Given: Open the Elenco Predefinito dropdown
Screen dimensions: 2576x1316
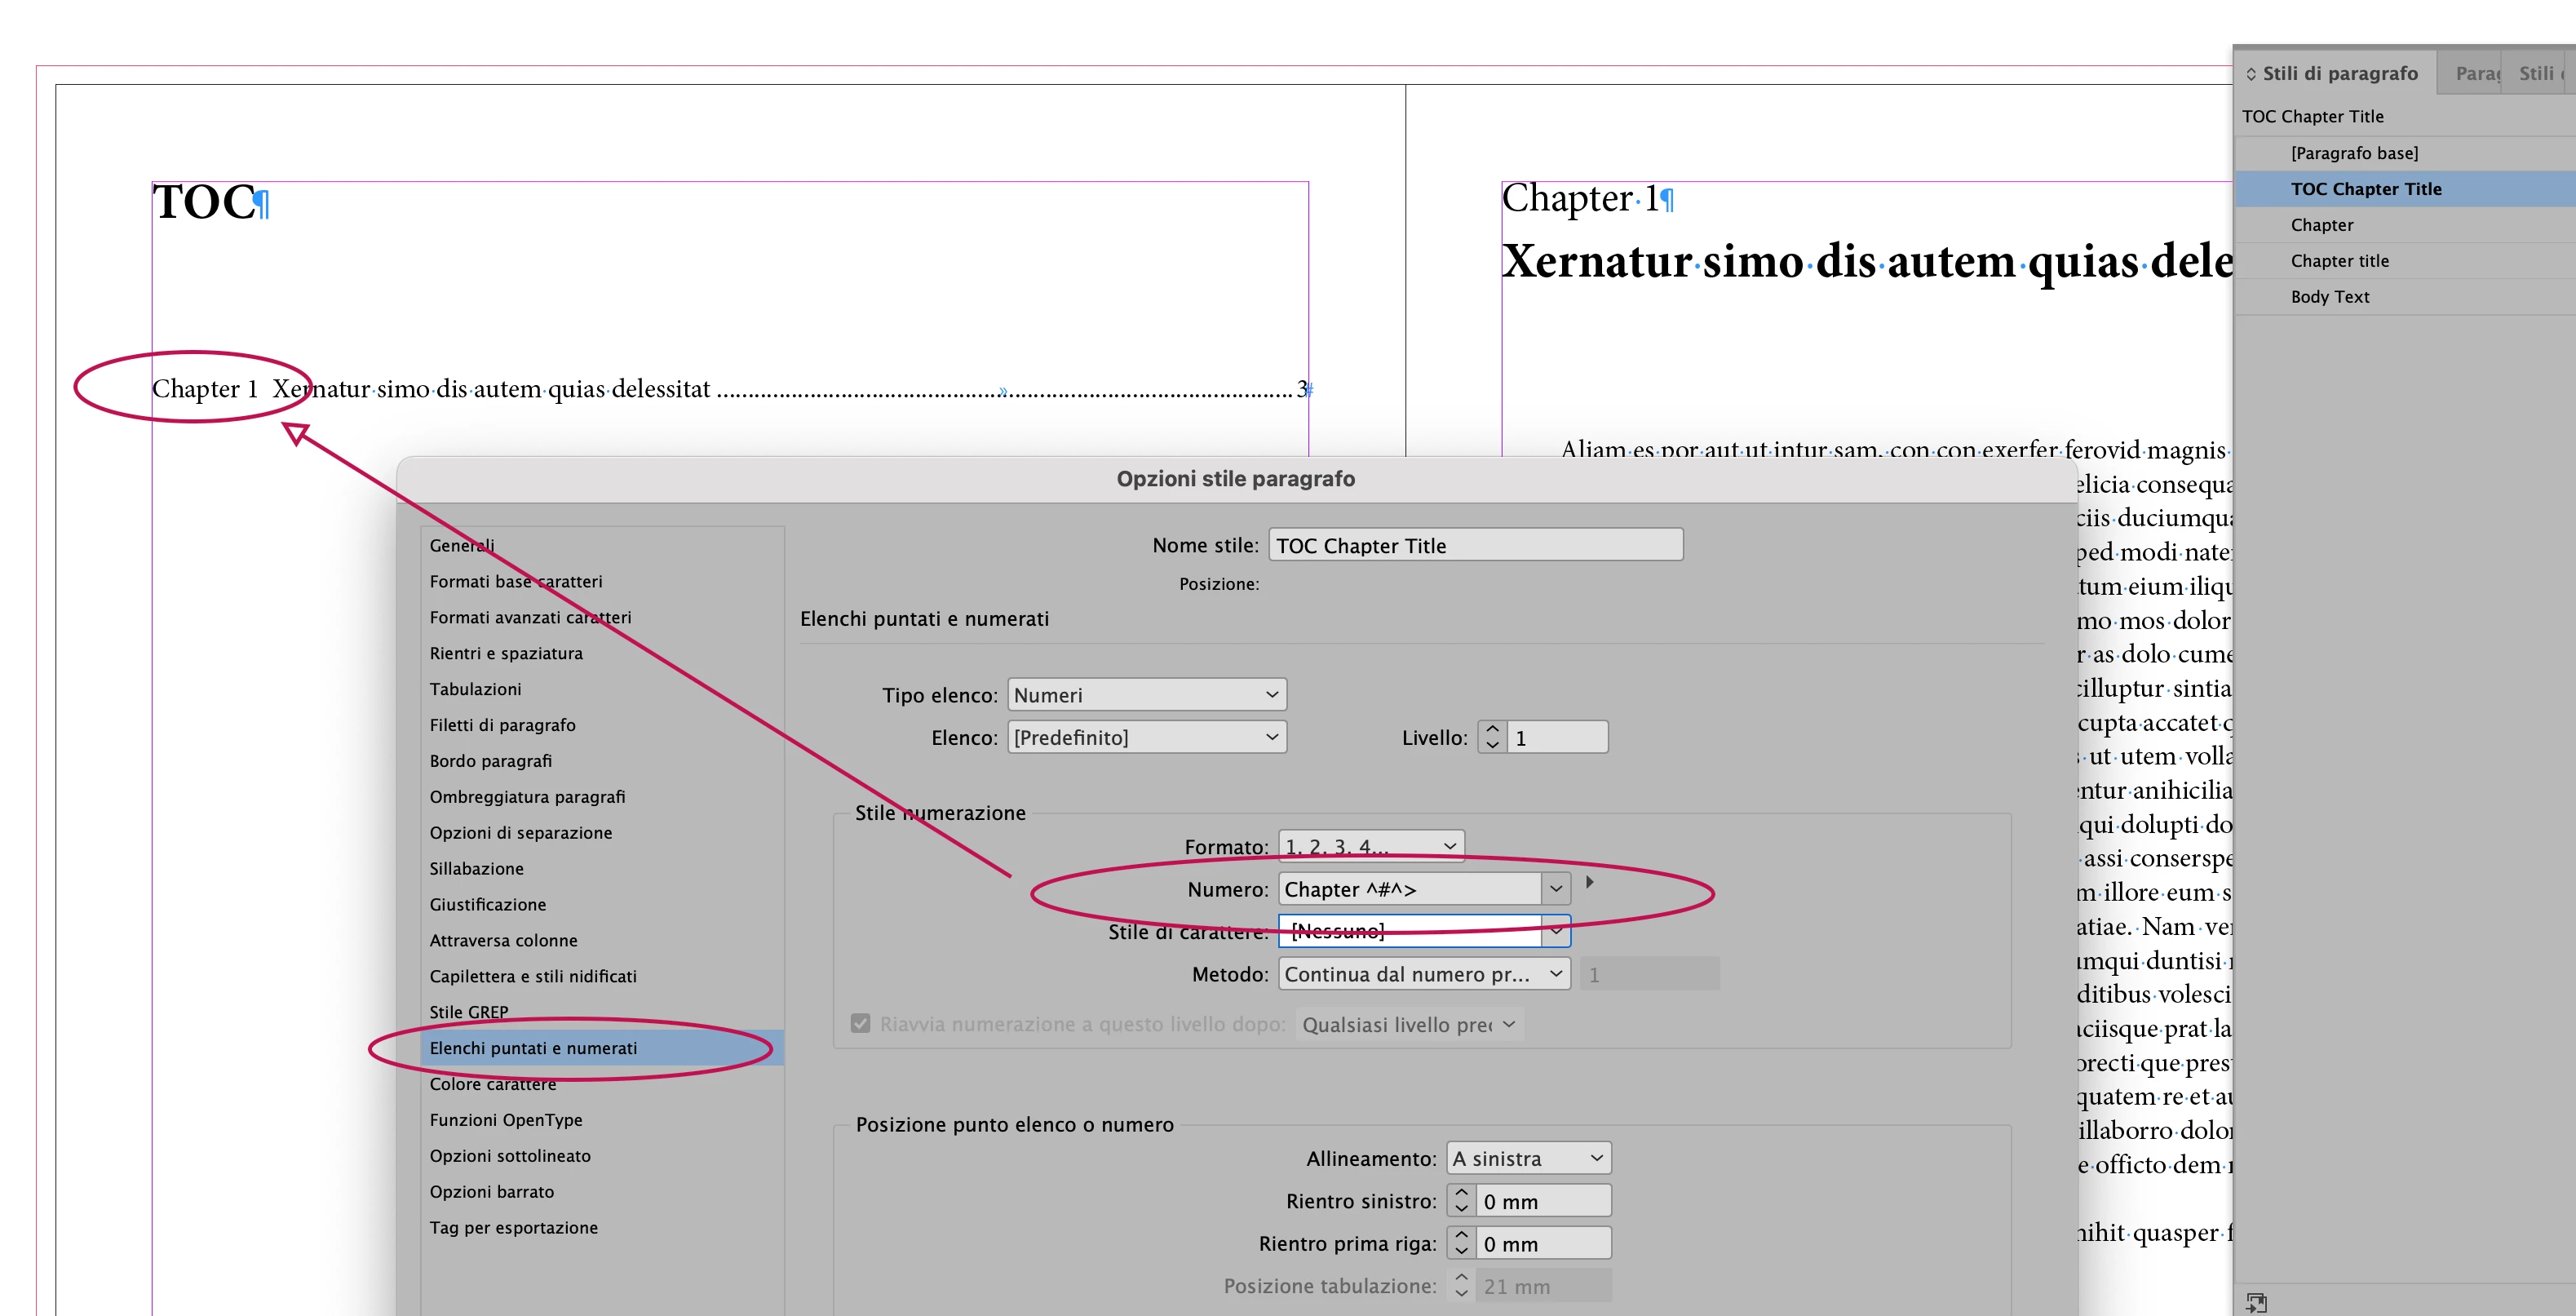Looking at the screenshot, I should (1146, 737).
